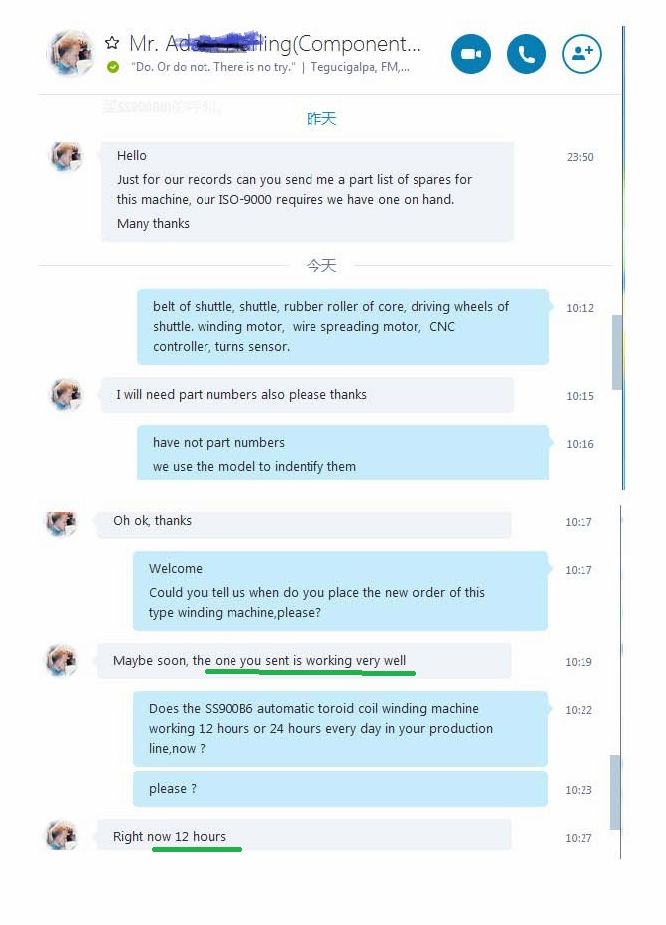Click the avatar beside 'Maybe soon' message
The height and width of the screenshot is (925, 666).
click(x=62, y=660)
